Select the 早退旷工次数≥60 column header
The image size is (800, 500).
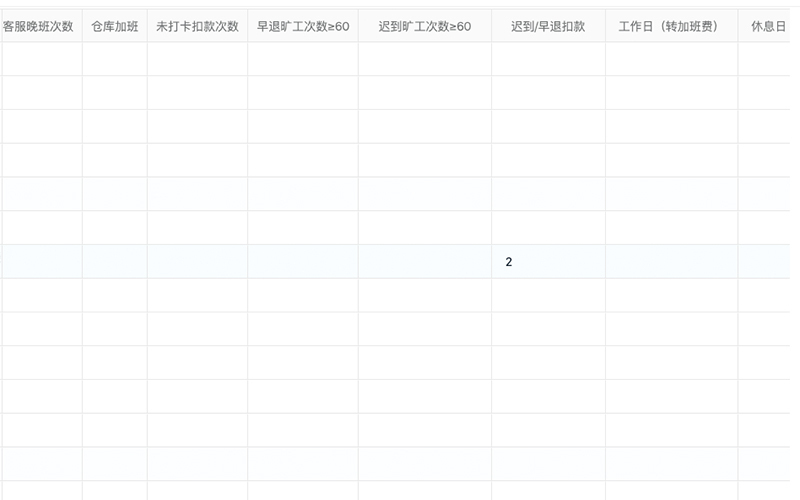click(x=303, y=26)
